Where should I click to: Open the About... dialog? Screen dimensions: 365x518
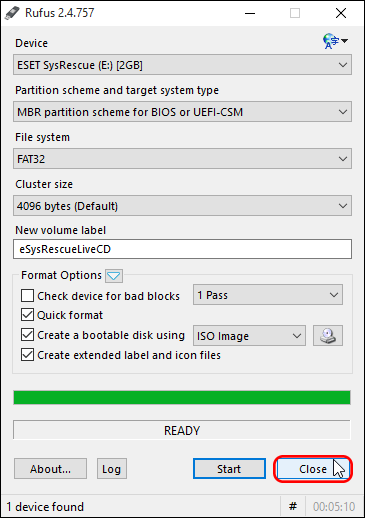[50, 469]
